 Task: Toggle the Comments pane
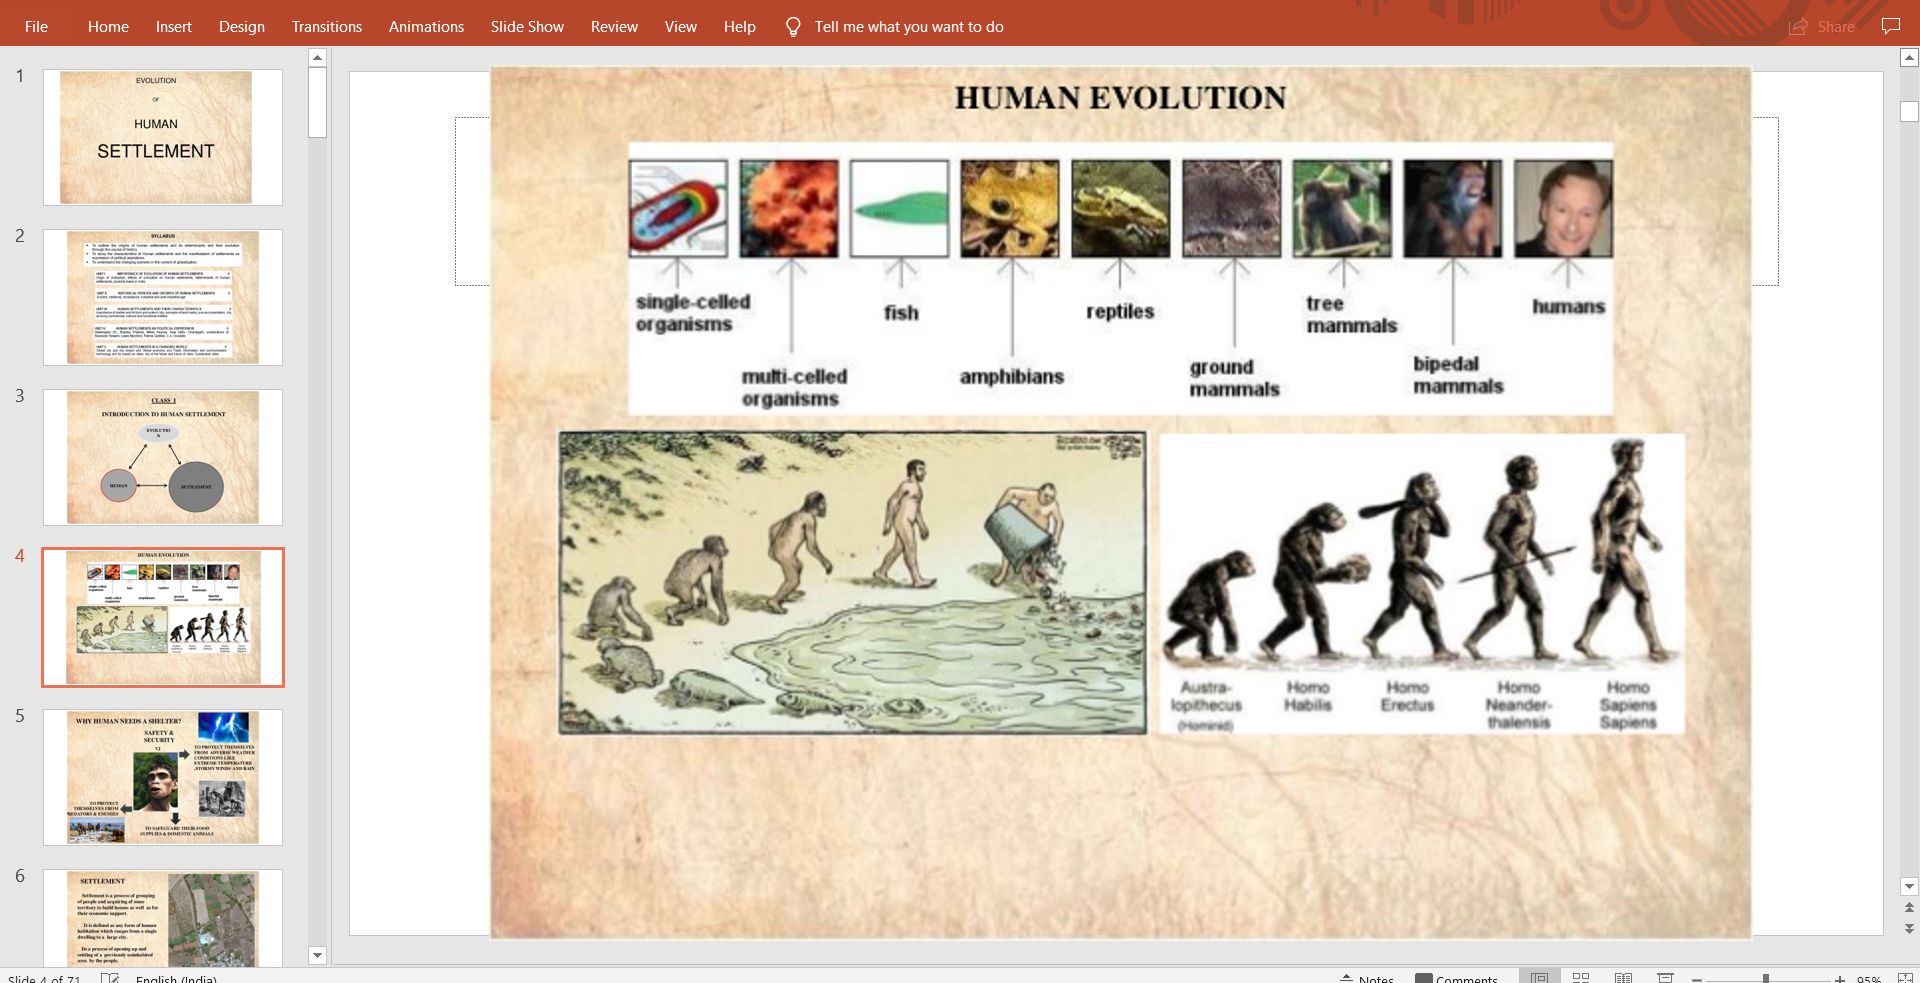1460,978
